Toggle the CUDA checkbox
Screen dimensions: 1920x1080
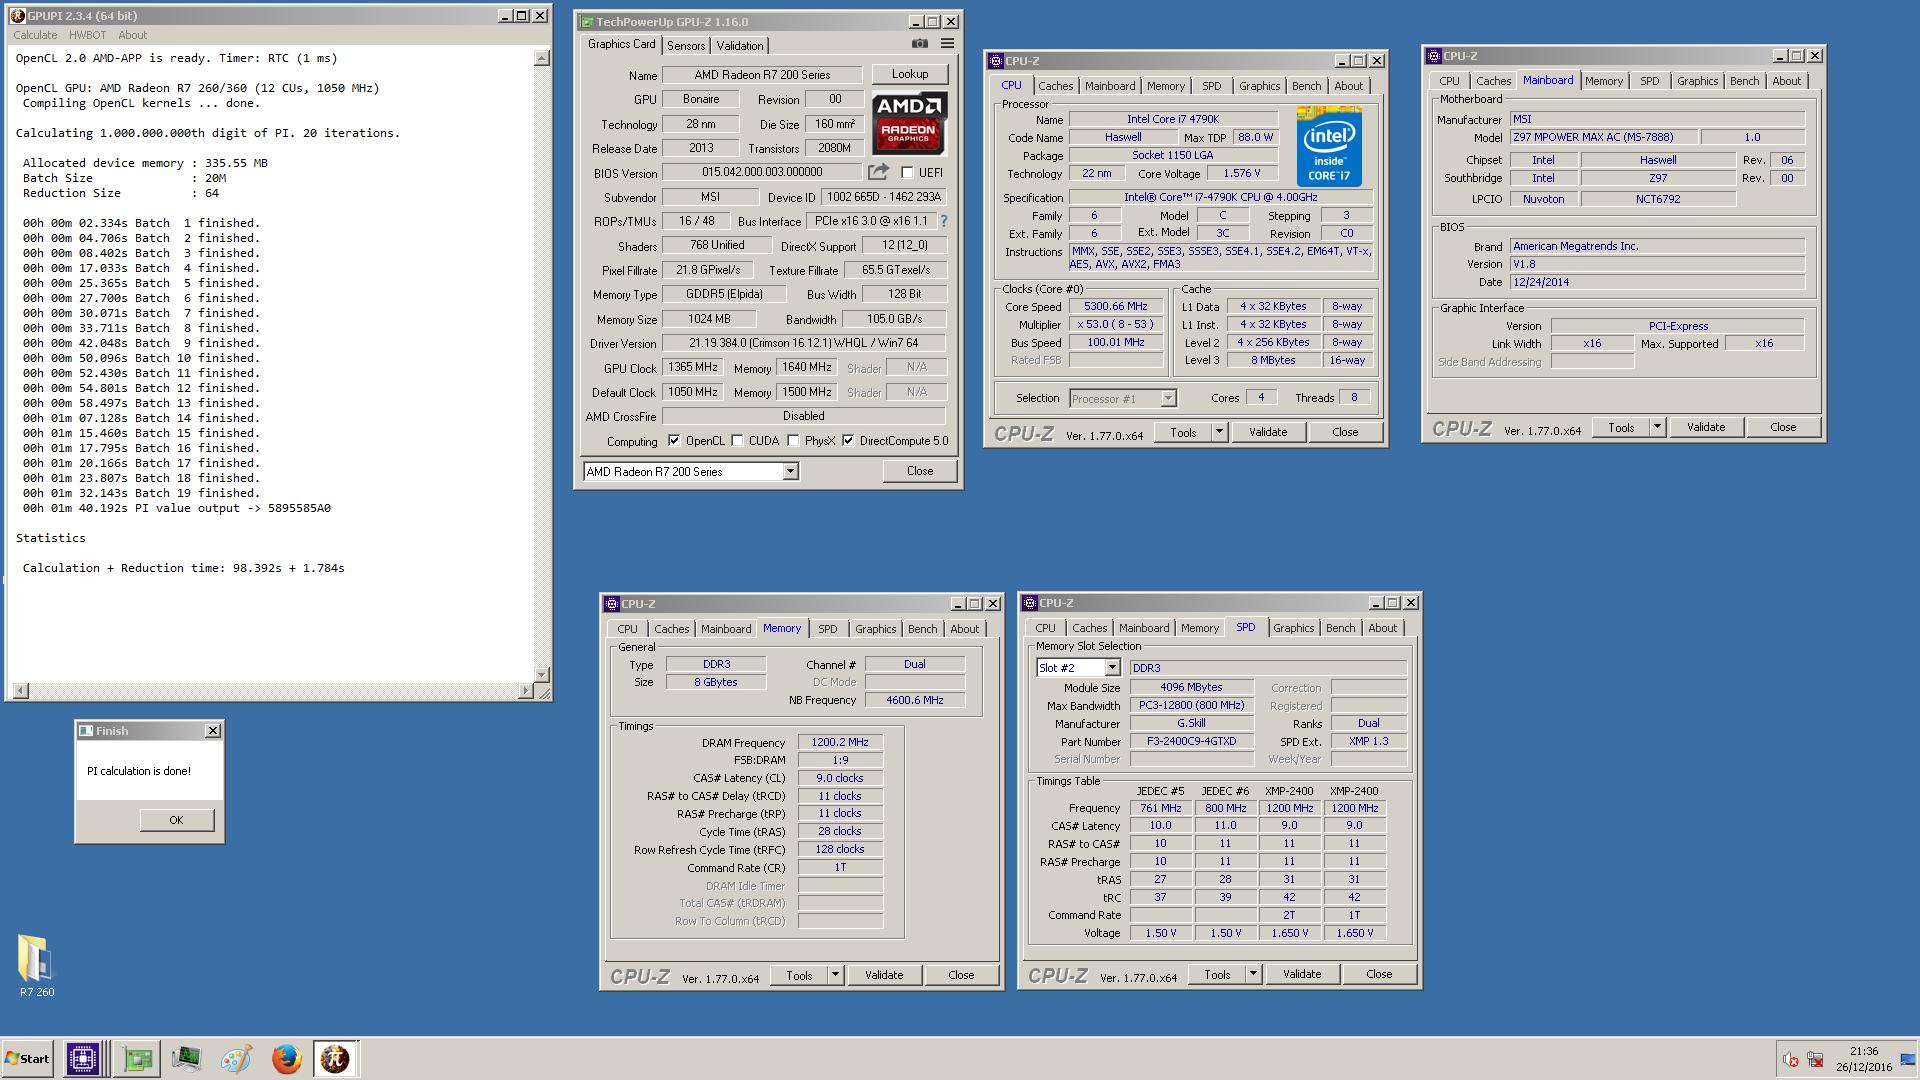[737, 441]
